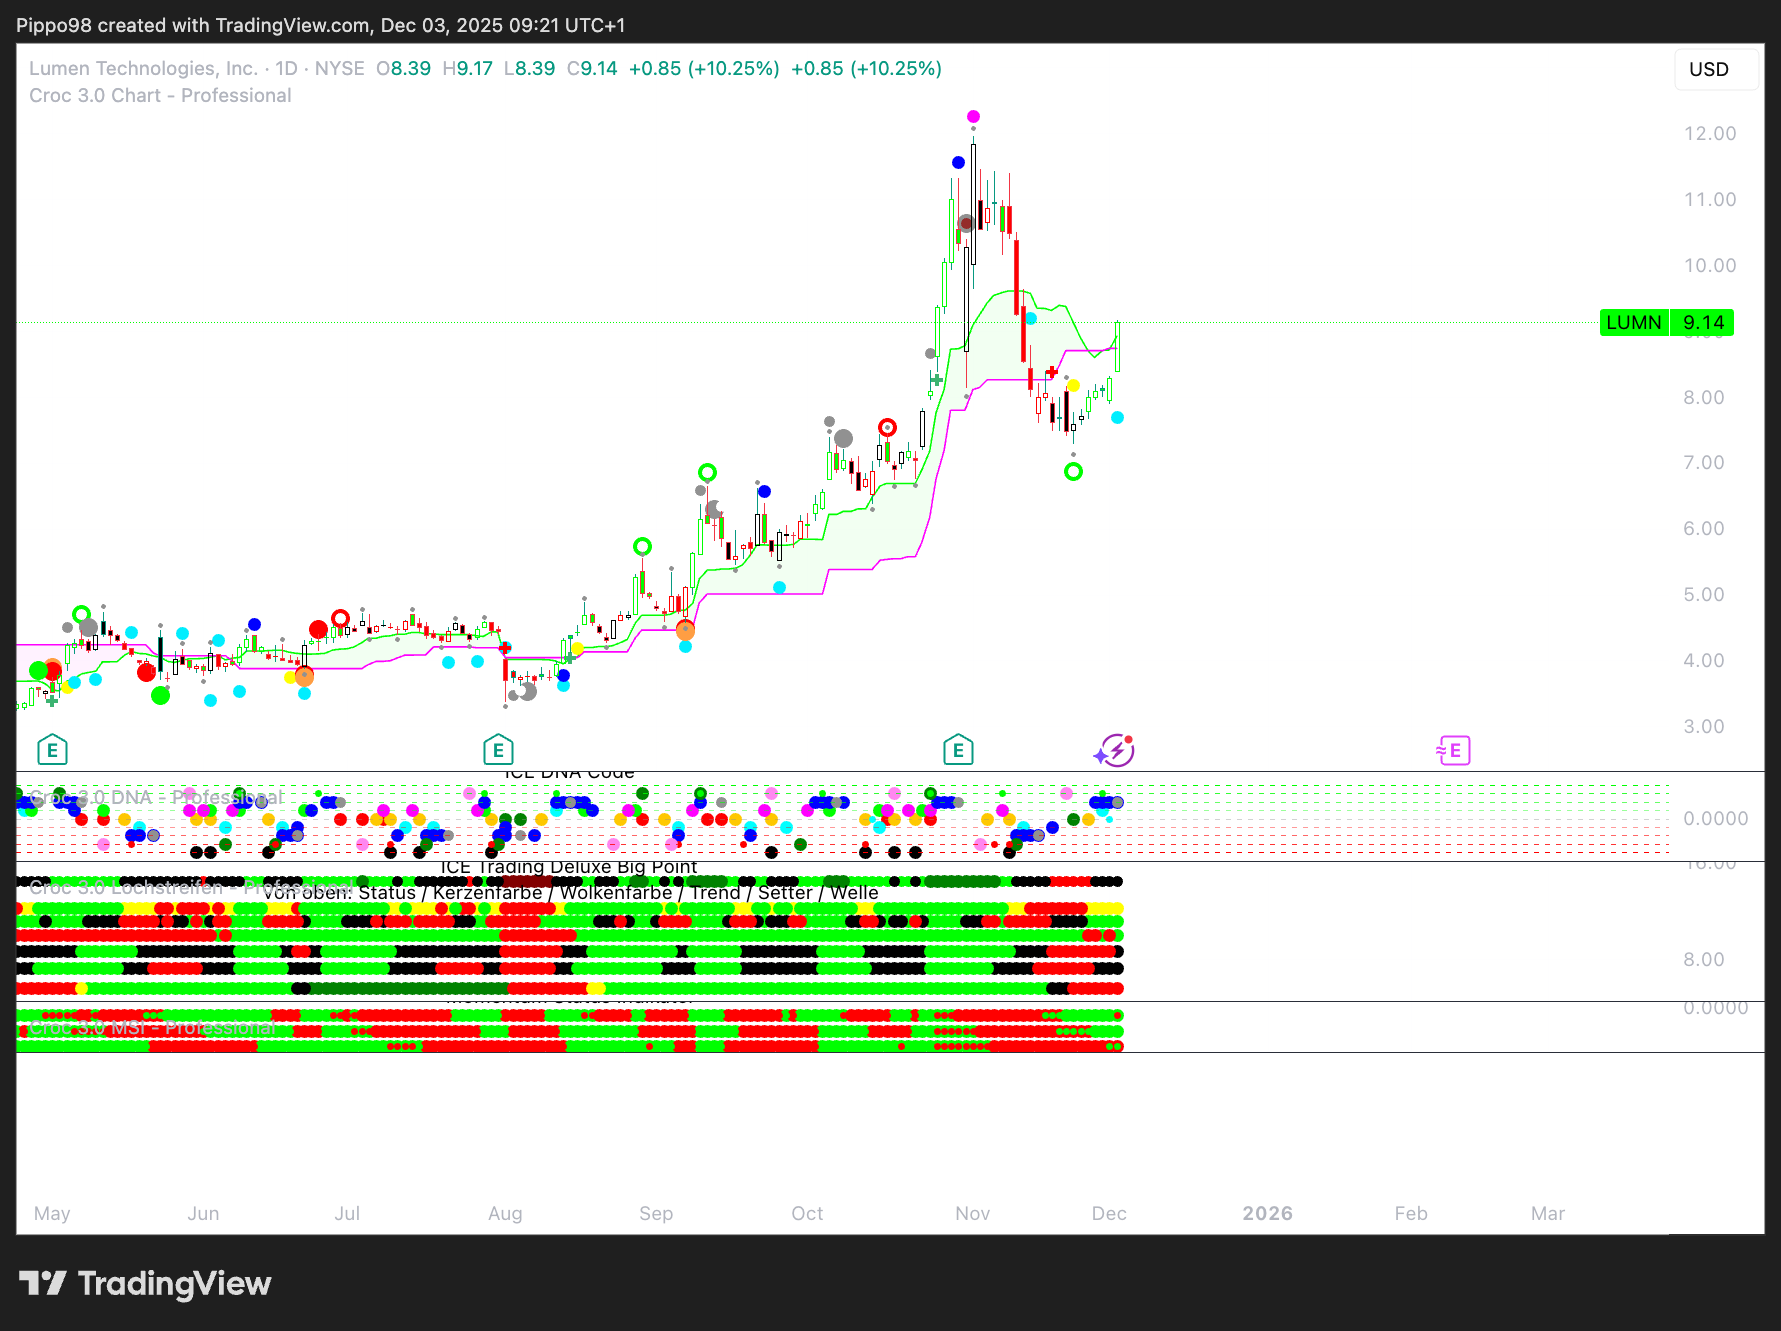1781x1331 pixels.
Task: Click the purple lightning bolt icon near December
Action: click(x=1115, y=750)
